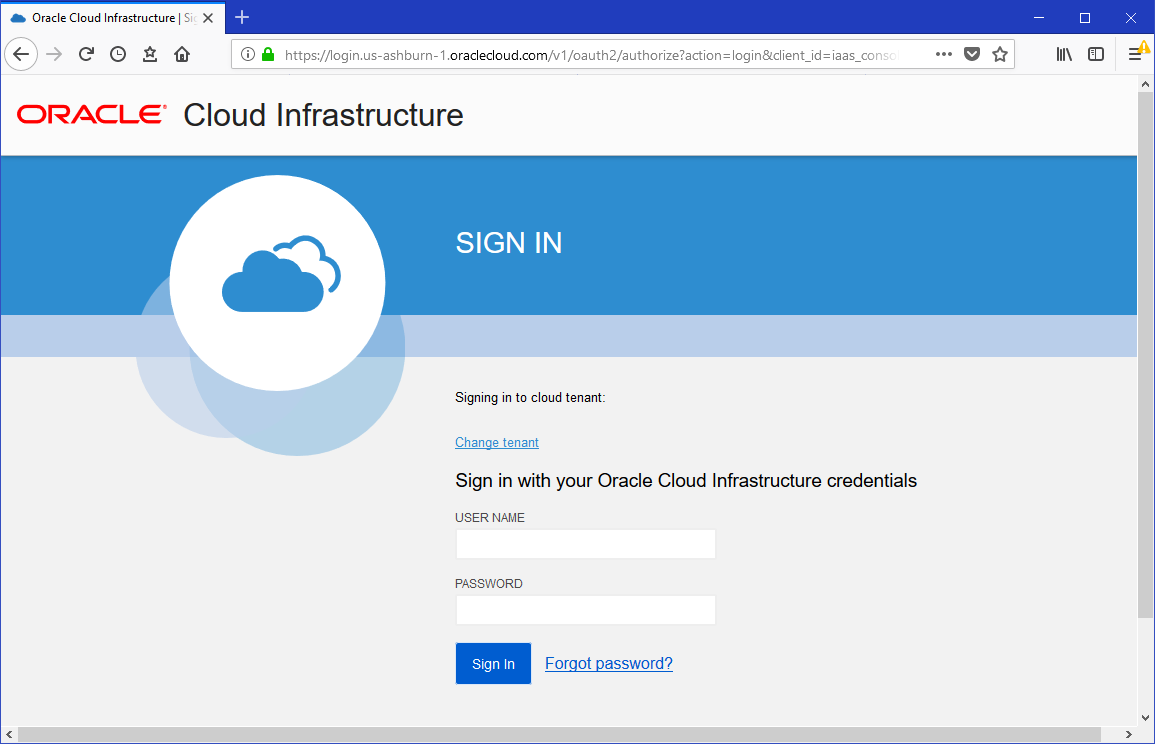Select the Oracle Cloud Infrastructure tab
1155x744 pixels.
click(x=105, y=18)
